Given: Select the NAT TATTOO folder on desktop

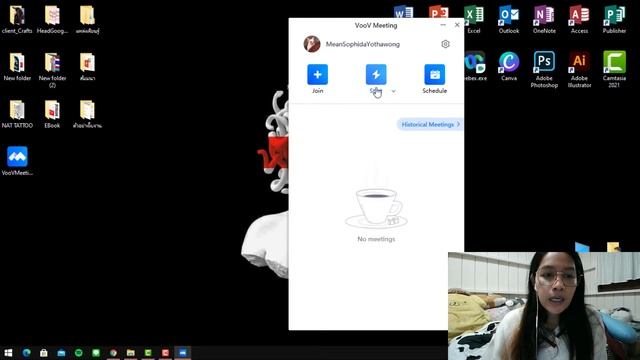Looking at the screenshot, I should [17, 114].
